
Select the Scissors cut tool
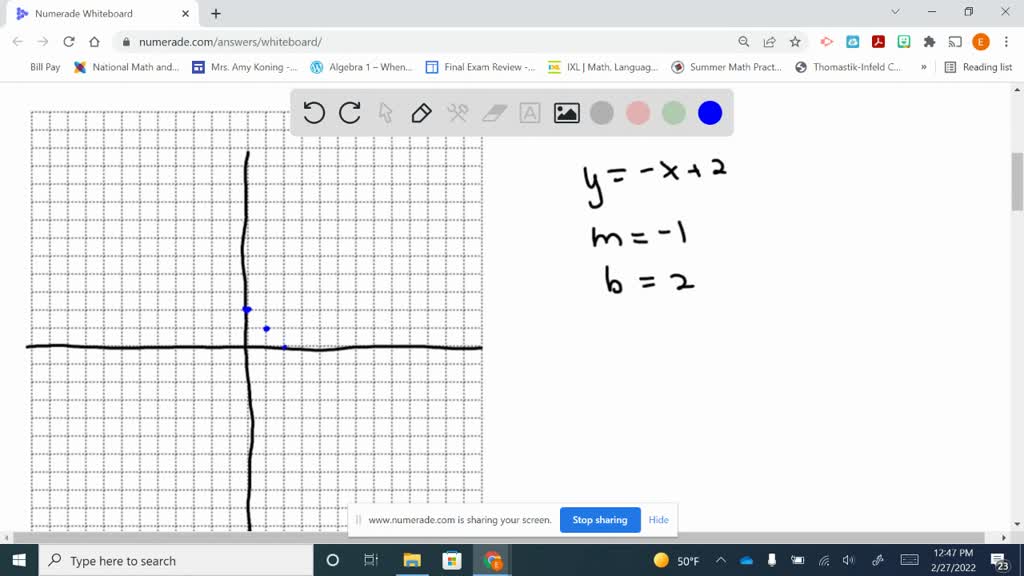[x=457, y=113]
